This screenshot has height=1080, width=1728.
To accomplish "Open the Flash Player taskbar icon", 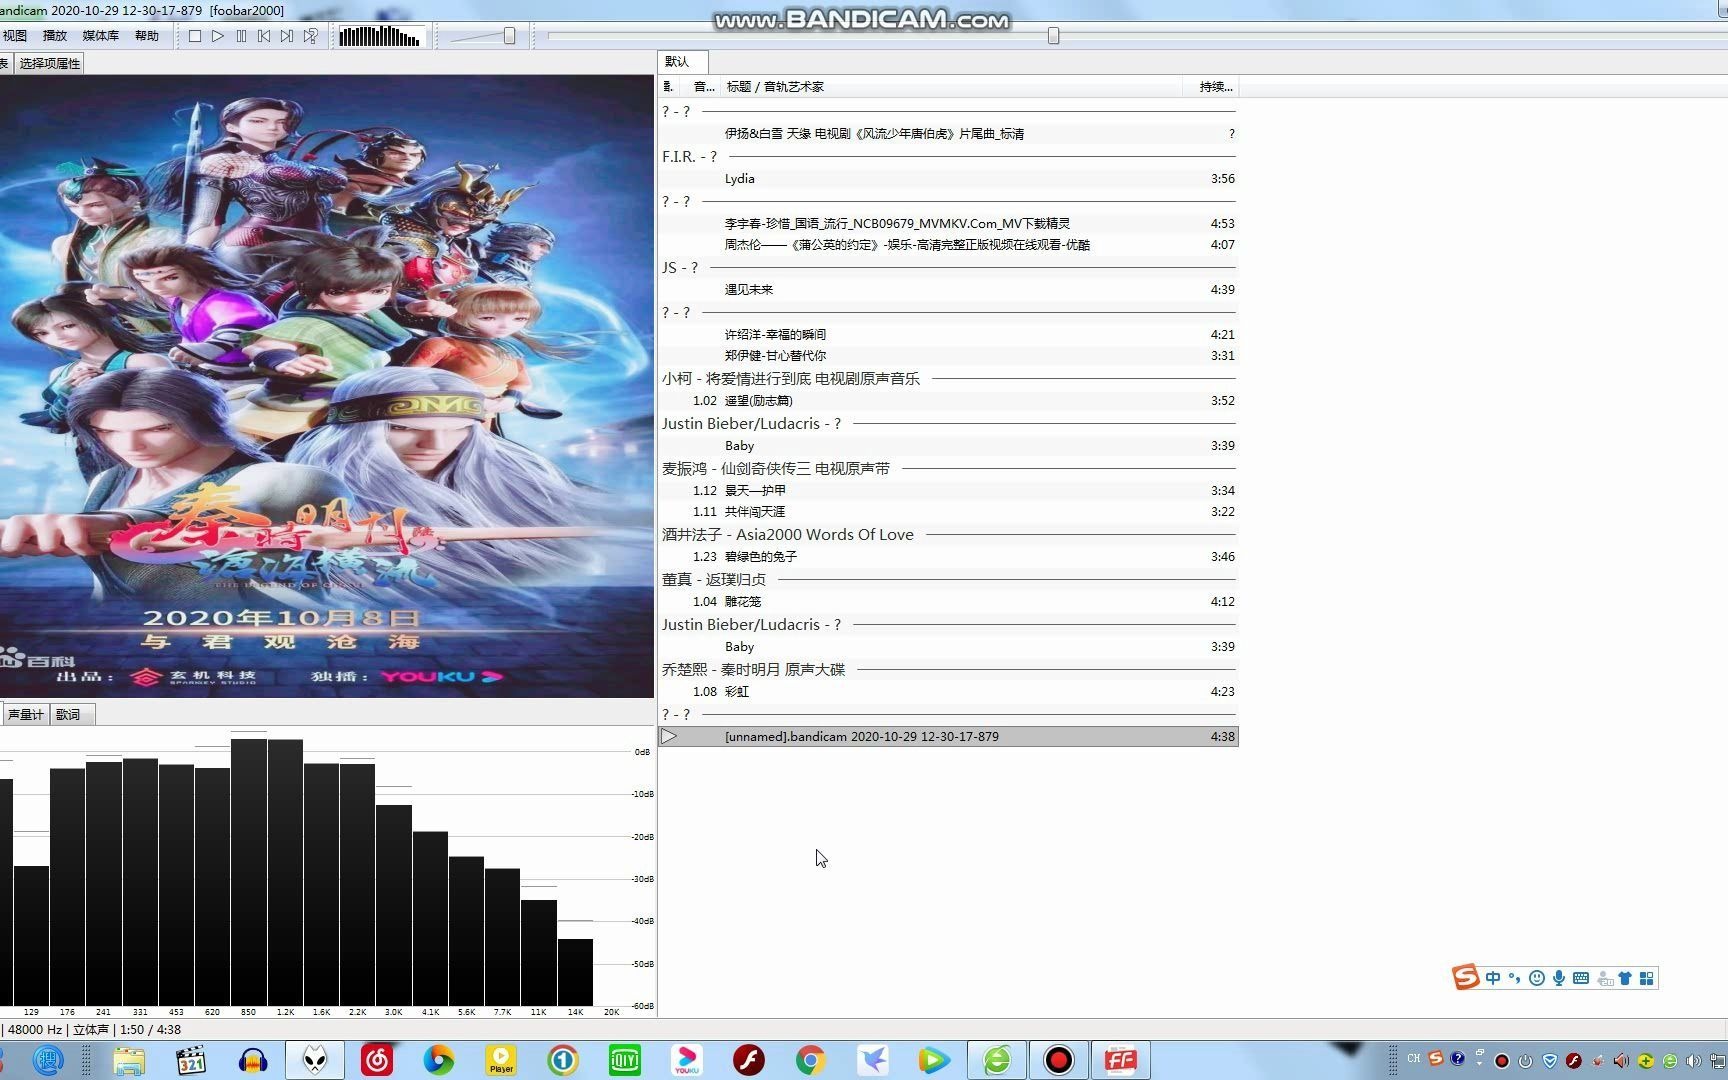I will tap(749, 1060).
